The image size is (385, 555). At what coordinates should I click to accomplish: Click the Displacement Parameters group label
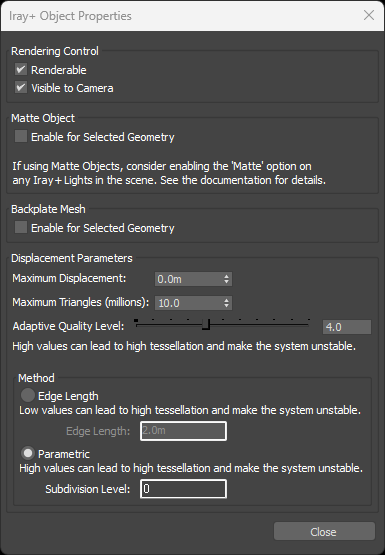(x=72, y=258)
